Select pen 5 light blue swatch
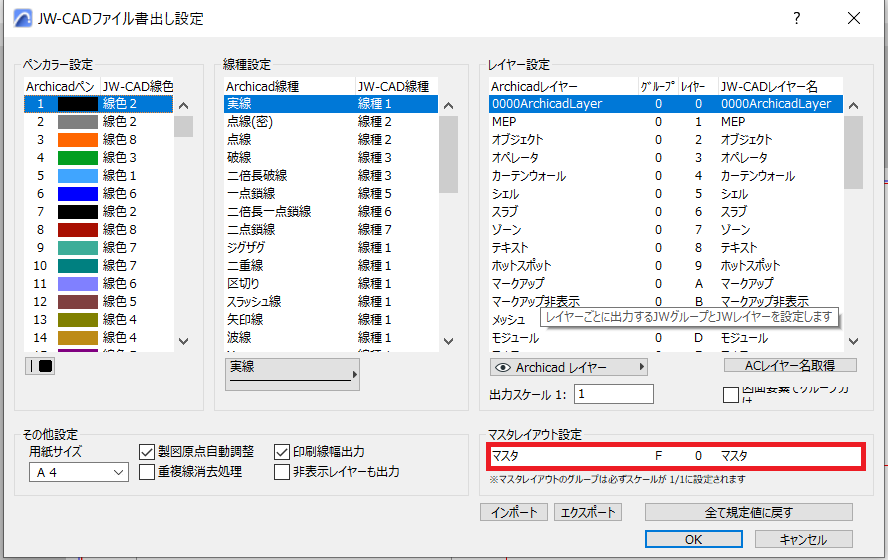 (x=78, y=176)
